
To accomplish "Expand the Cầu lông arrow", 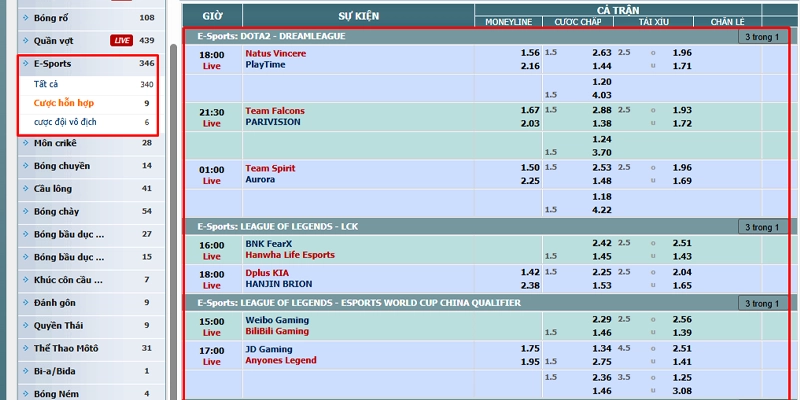I will pos(26,188).
